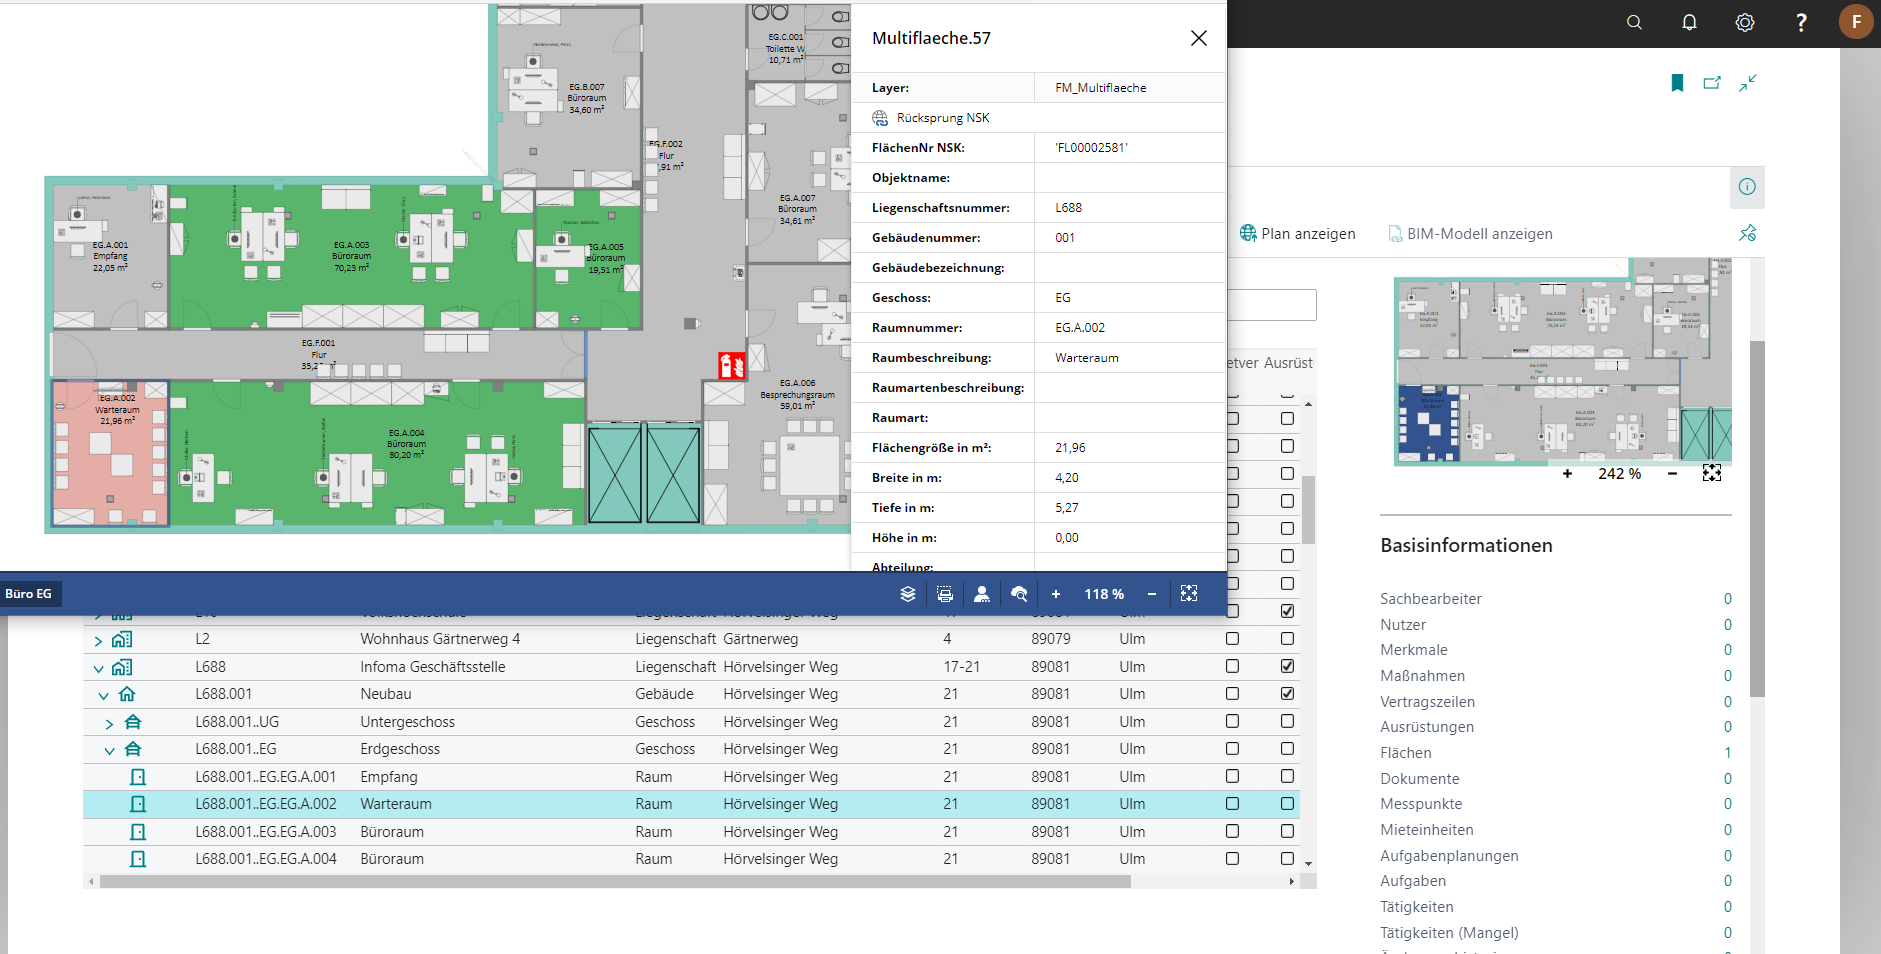Click the bookmark icon
The image size is (1881, 954).
coord(1677,83)
